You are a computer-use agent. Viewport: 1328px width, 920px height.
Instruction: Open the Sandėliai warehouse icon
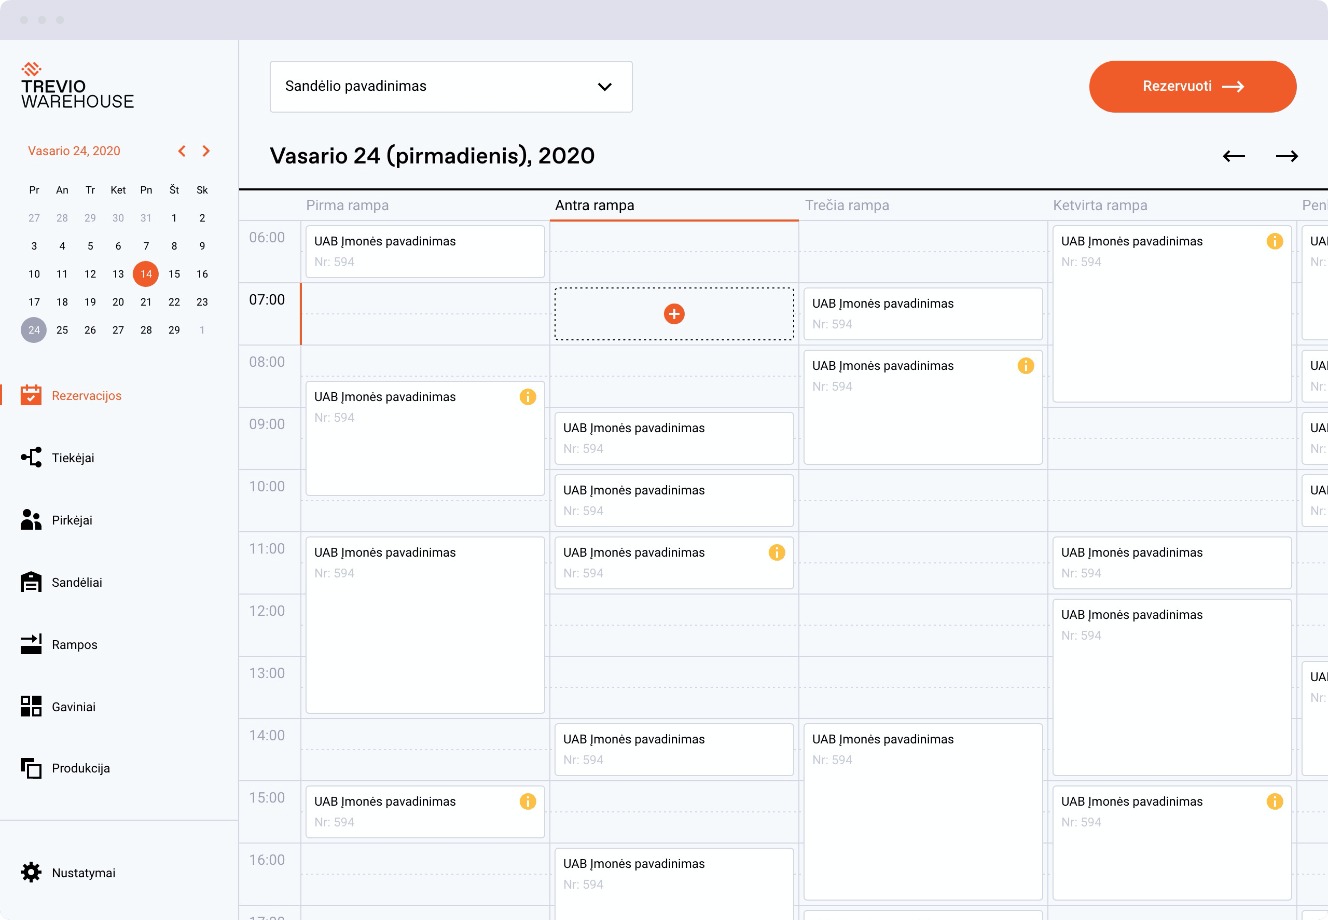point(31,582)
